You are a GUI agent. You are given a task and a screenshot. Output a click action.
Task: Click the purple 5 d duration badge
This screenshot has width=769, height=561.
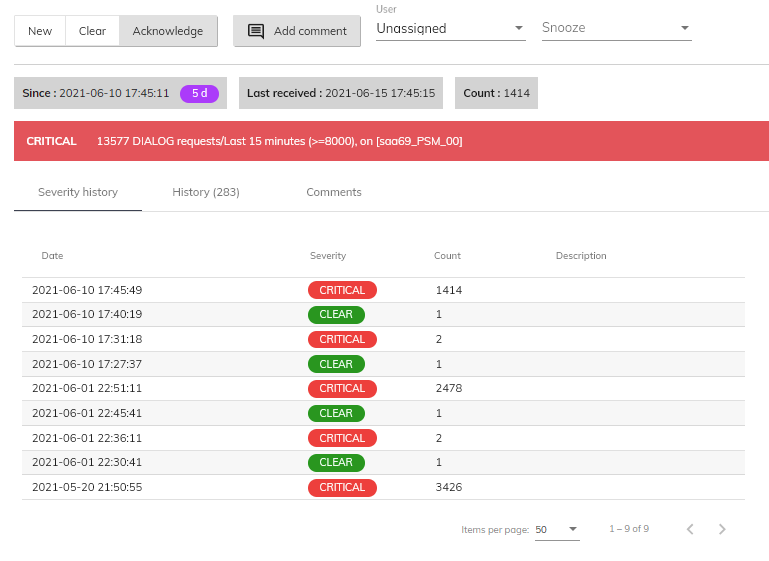pyautogui.click(x=199, y=93)
